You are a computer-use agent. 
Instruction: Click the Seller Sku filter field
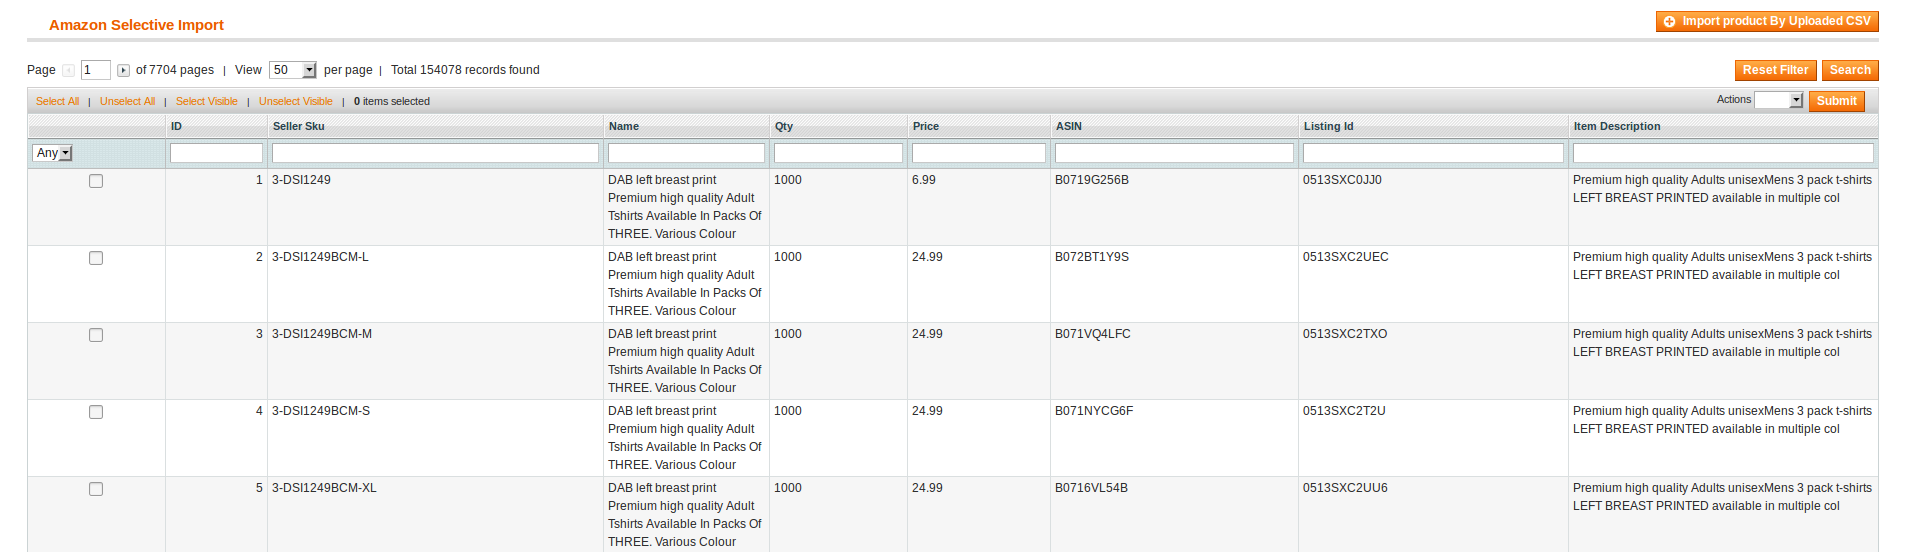point(435,153)
